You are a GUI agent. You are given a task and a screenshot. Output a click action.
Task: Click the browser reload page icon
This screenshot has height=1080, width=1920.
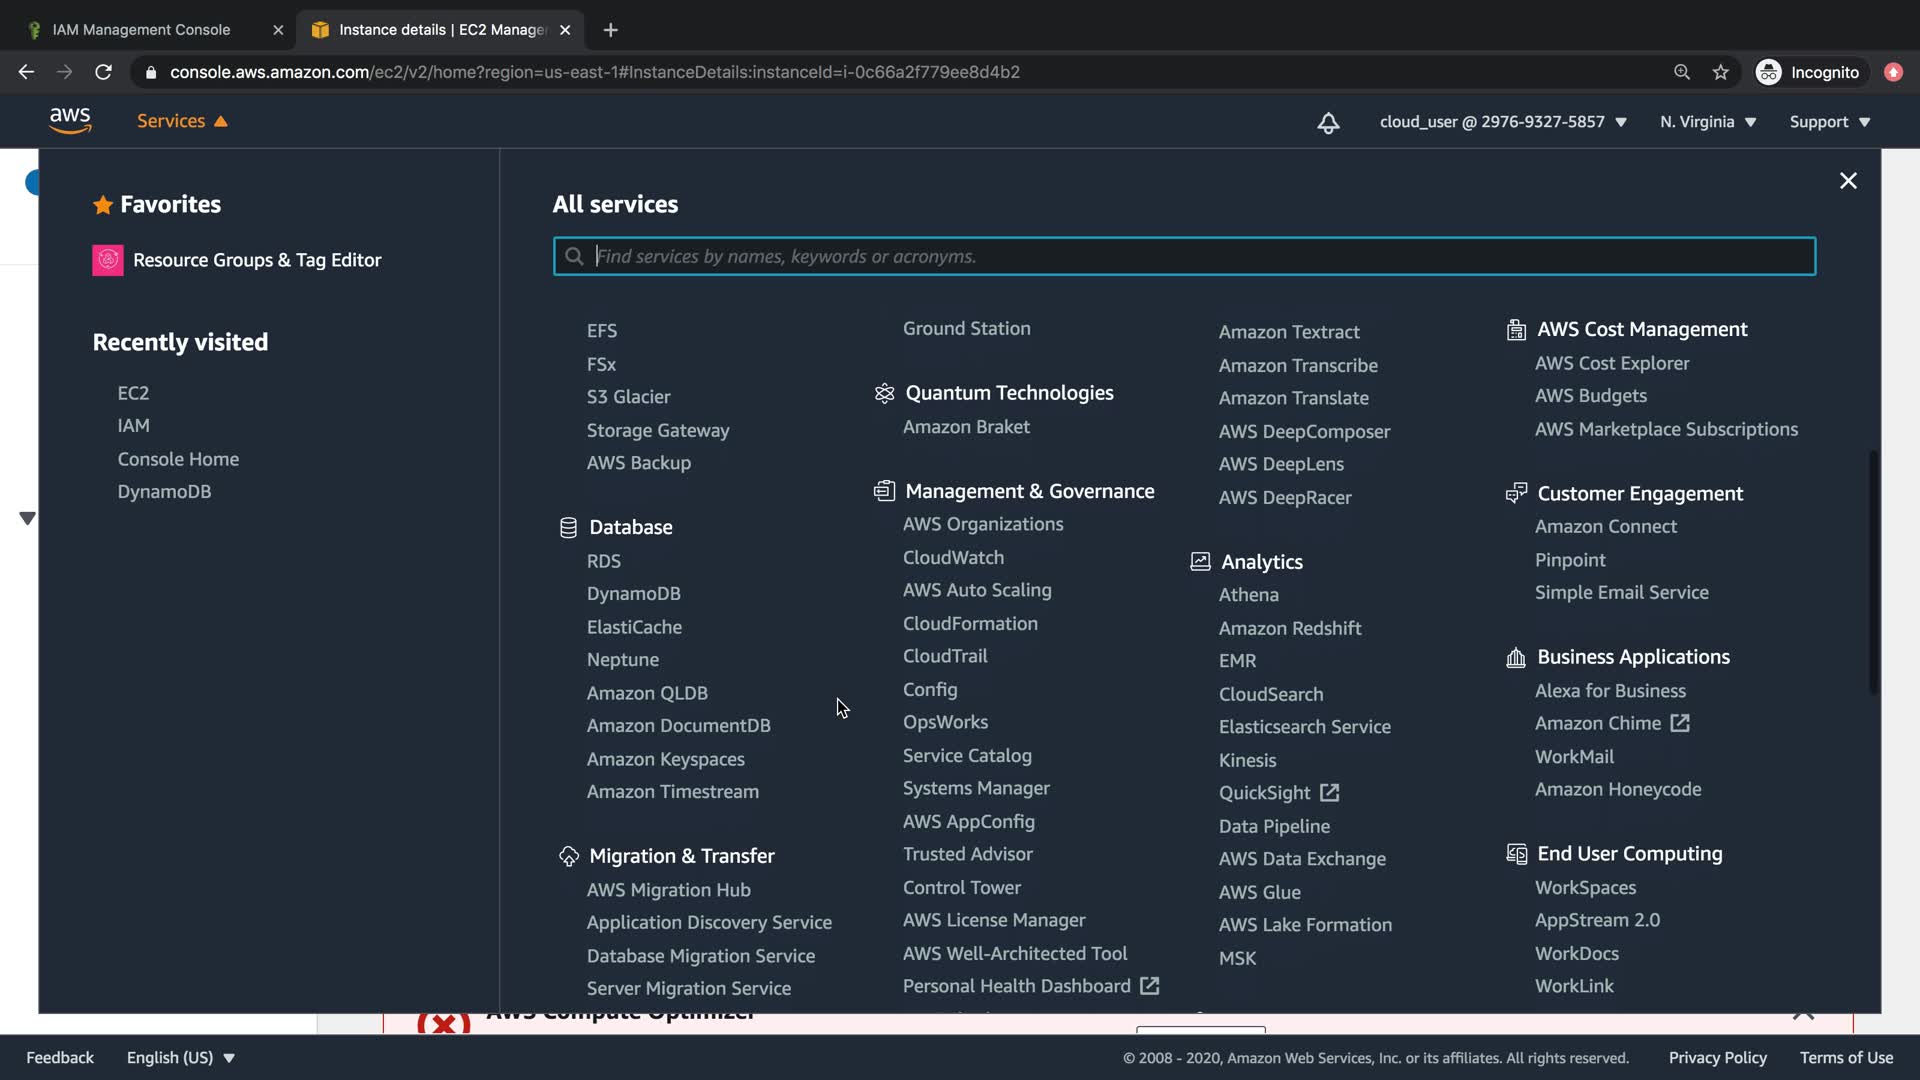point(103,72)
